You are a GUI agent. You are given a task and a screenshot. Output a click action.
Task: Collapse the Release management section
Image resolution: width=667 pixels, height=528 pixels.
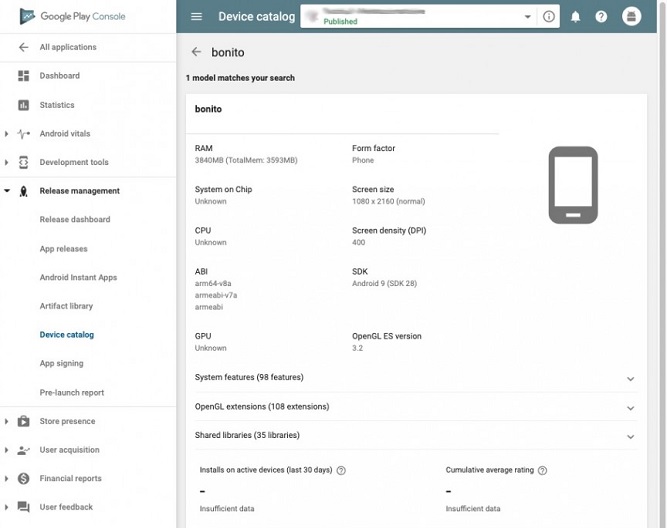tap(7, 191)
